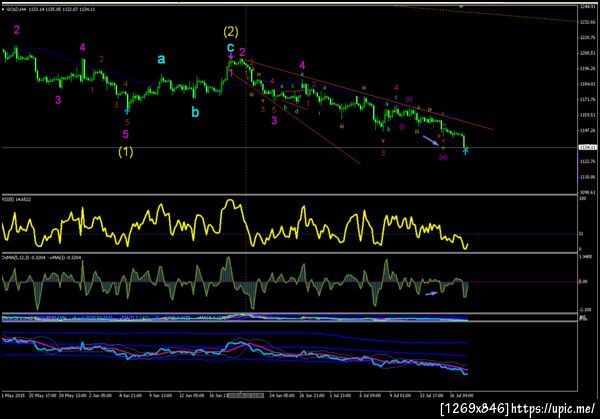The height and width of the screenshot is (419, 600).
Task: Click the 1147.26 value on the price axis
Action: click(587, 130)
